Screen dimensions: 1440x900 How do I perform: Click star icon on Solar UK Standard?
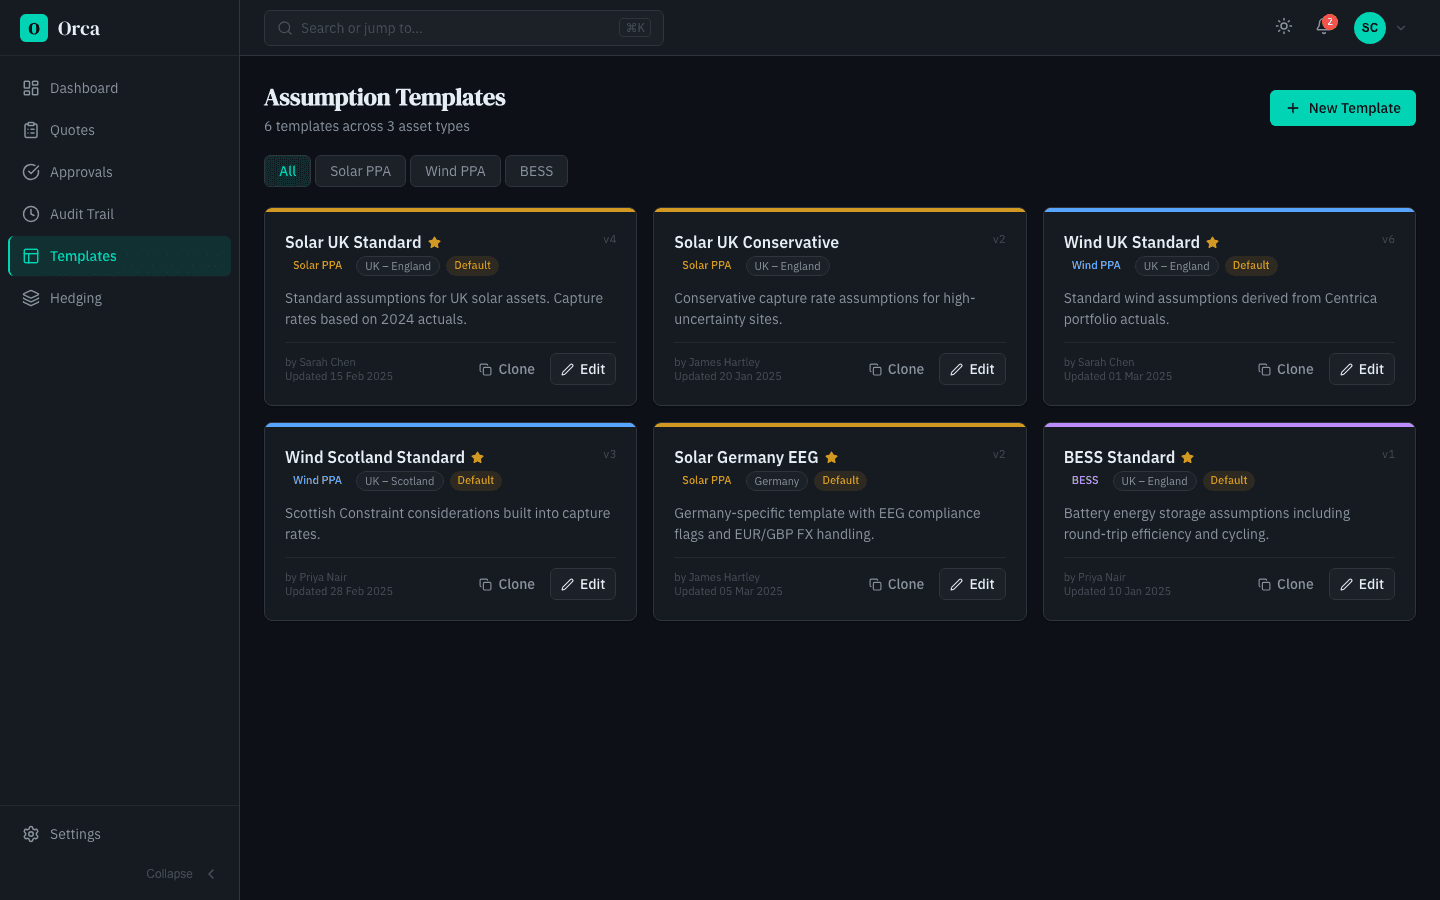coord(435,242)
